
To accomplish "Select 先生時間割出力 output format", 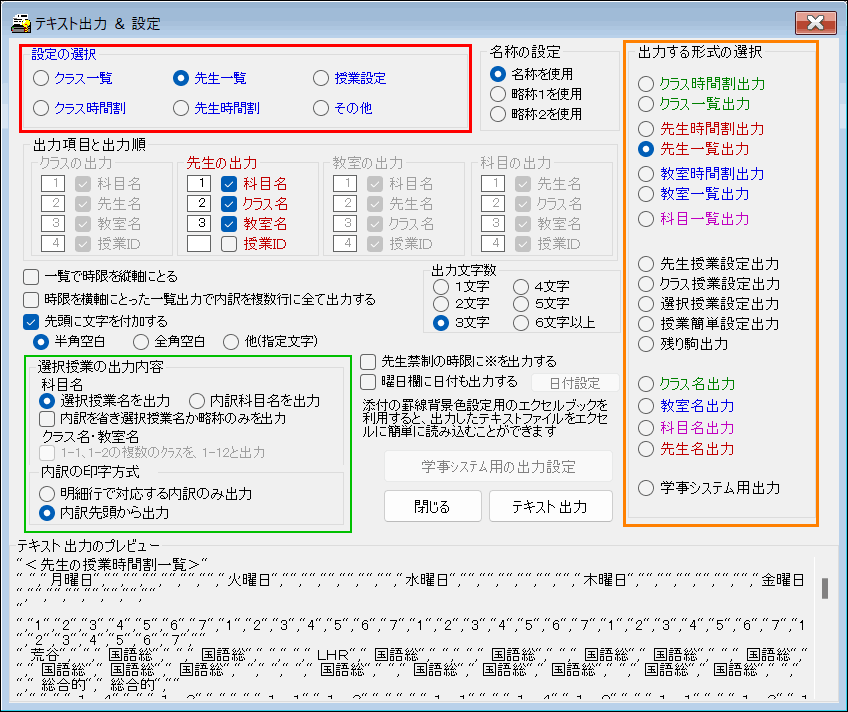I will click(646, 129).
